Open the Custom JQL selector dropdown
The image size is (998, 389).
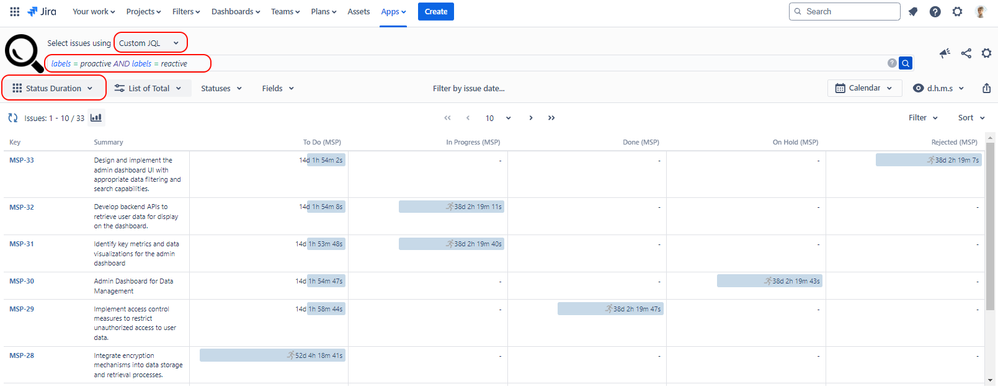pos(150,43)
